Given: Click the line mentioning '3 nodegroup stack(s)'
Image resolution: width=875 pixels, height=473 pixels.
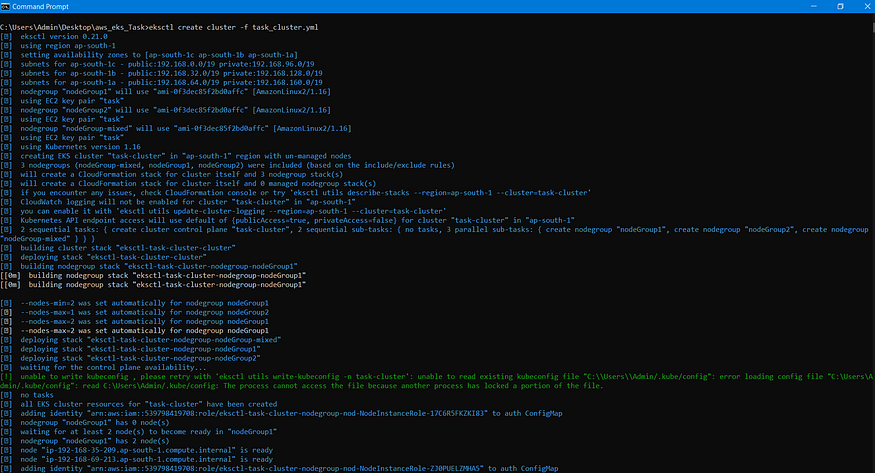Looking at the screenshot, I should 182,174.
